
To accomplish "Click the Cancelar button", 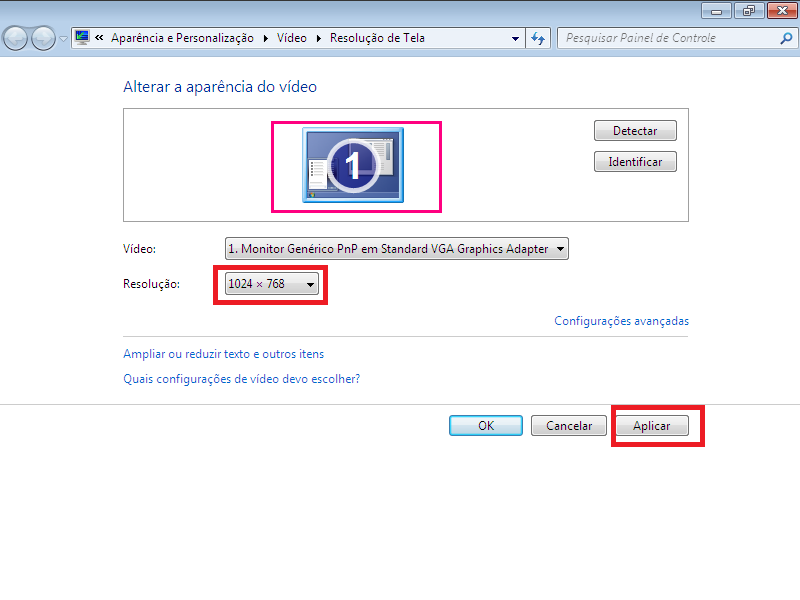I will pyautogui.click(x=569, y=426).
